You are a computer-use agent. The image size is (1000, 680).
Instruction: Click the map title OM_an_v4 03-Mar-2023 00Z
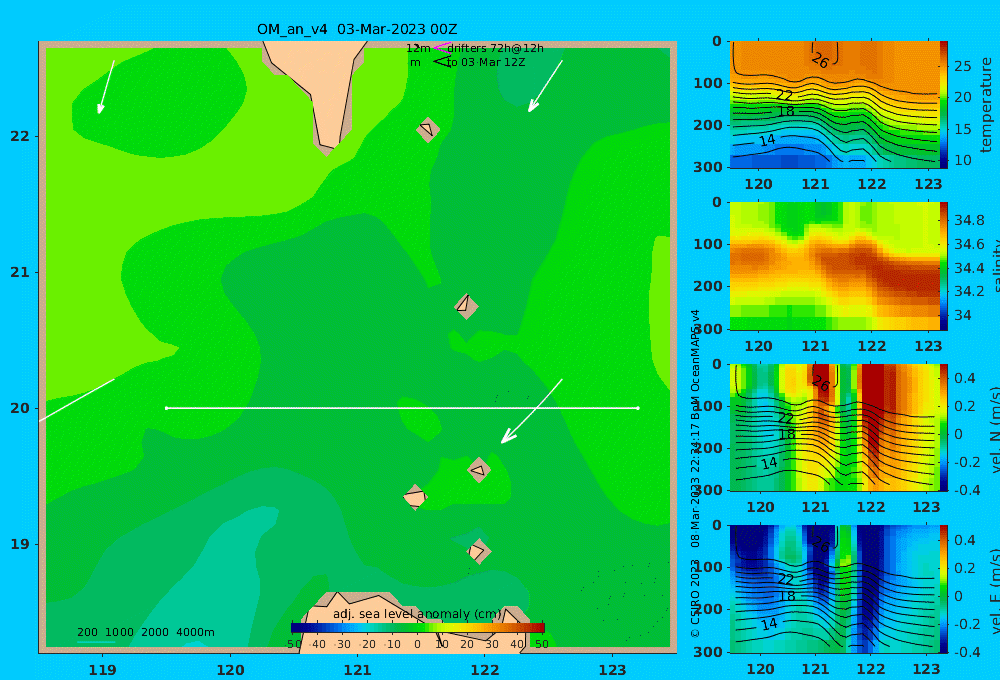point(357,29)
